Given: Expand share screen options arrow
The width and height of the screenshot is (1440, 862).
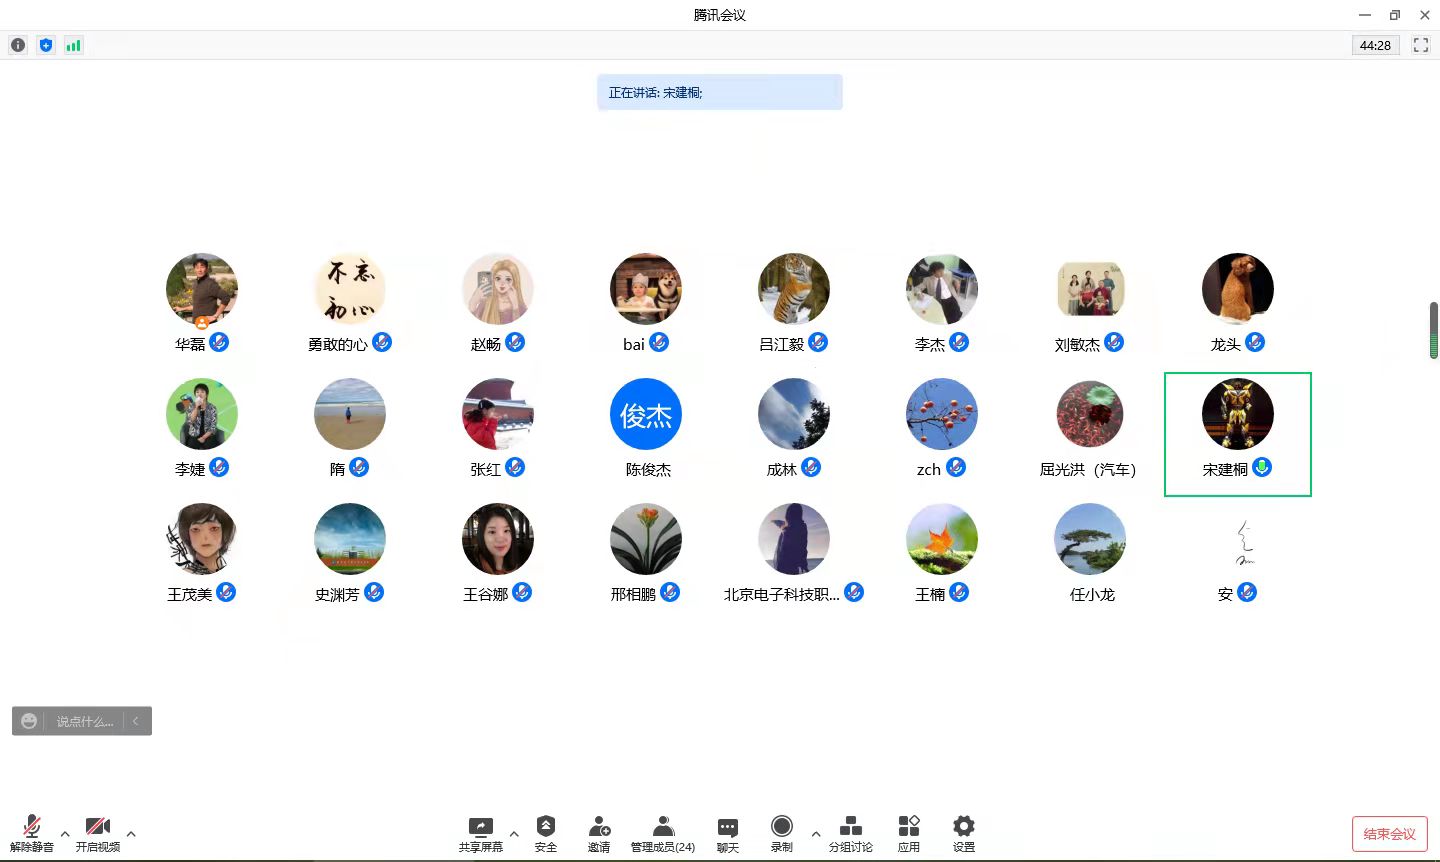Looking at the screenshot, I should (x=514, y=833).
